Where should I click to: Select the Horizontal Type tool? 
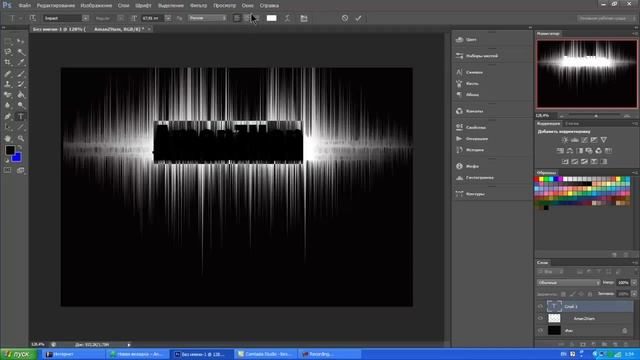(20, 116)
